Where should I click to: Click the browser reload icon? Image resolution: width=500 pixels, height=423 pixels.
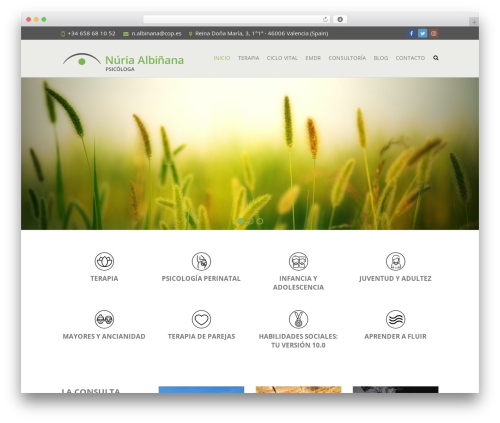[x=325, y=20]
